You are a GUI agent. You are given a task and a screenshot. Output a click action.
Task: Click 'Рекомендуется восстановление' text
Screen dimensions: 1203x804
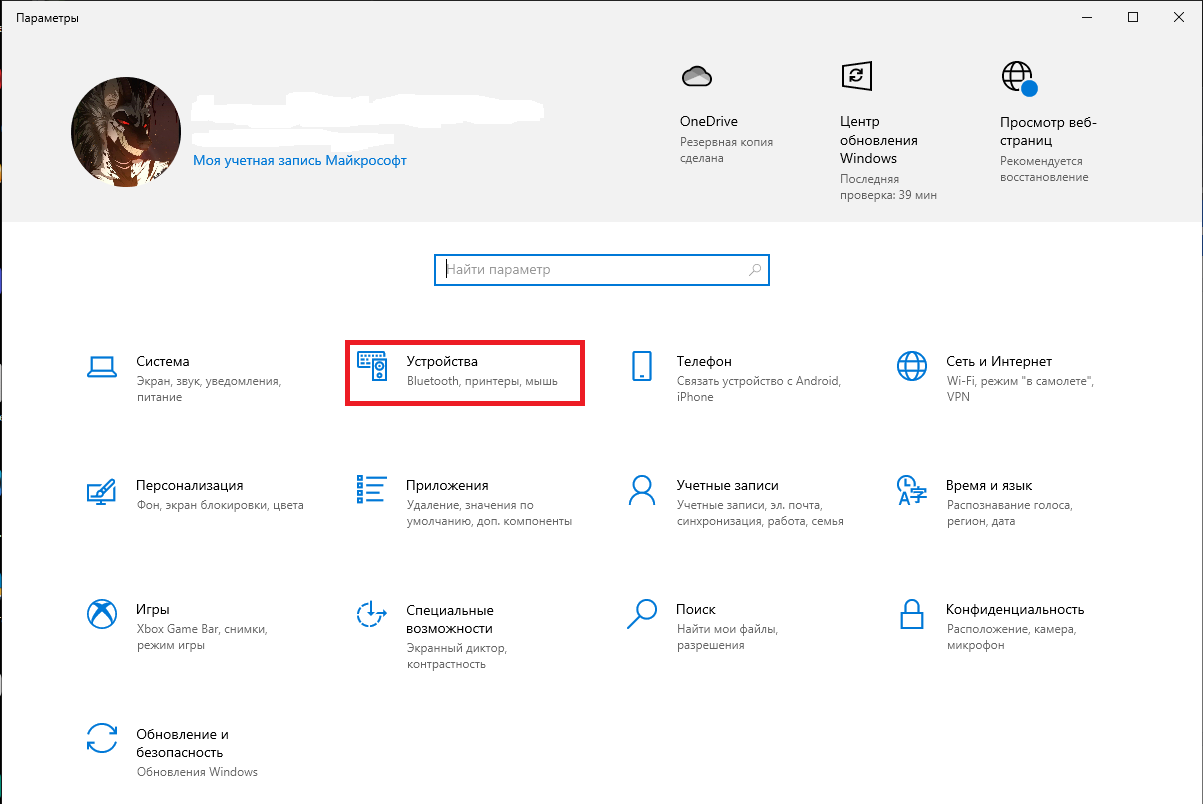click(x=1044, y=169)
